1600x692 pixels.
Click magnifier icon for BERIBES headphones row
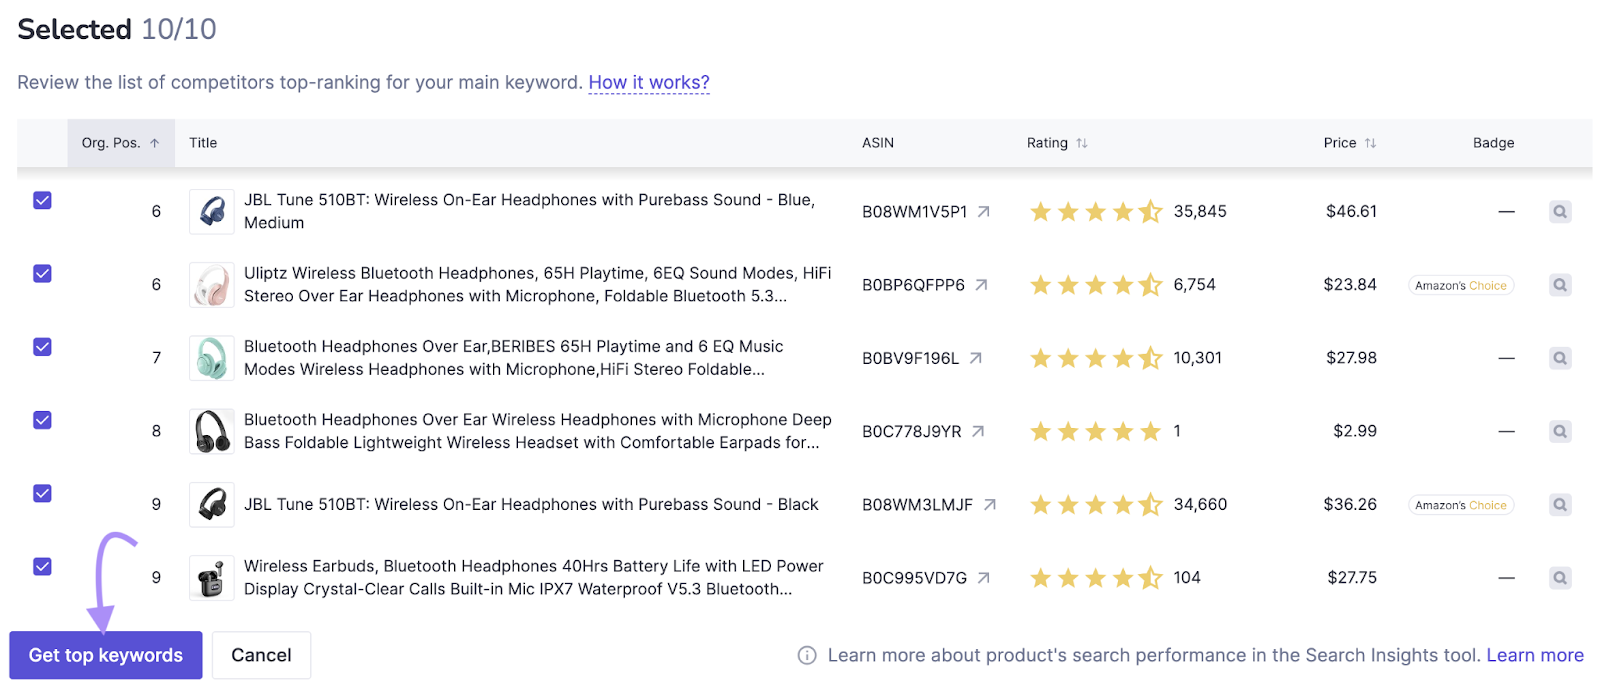pos(1559,358)
